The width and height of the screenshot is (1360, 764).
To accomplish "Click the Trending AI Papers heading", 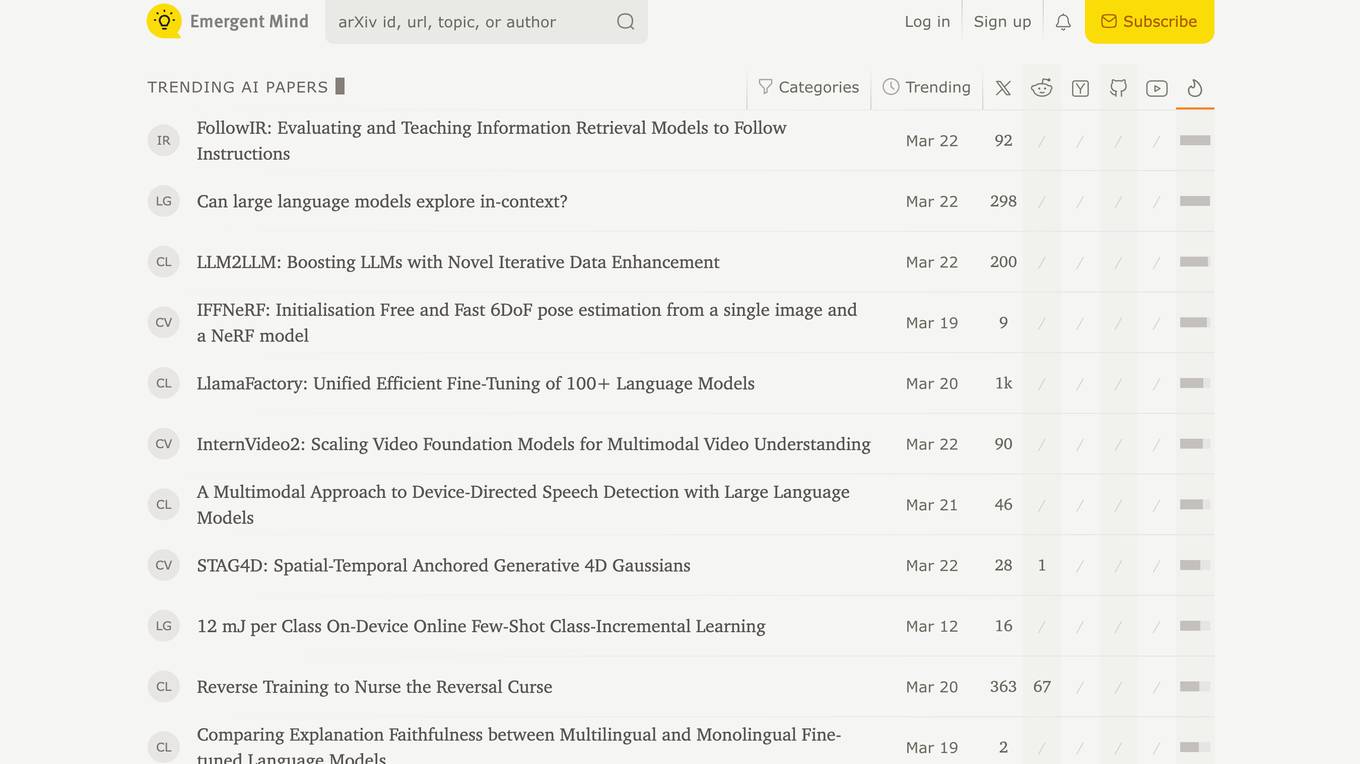I will tap(238, 87).
